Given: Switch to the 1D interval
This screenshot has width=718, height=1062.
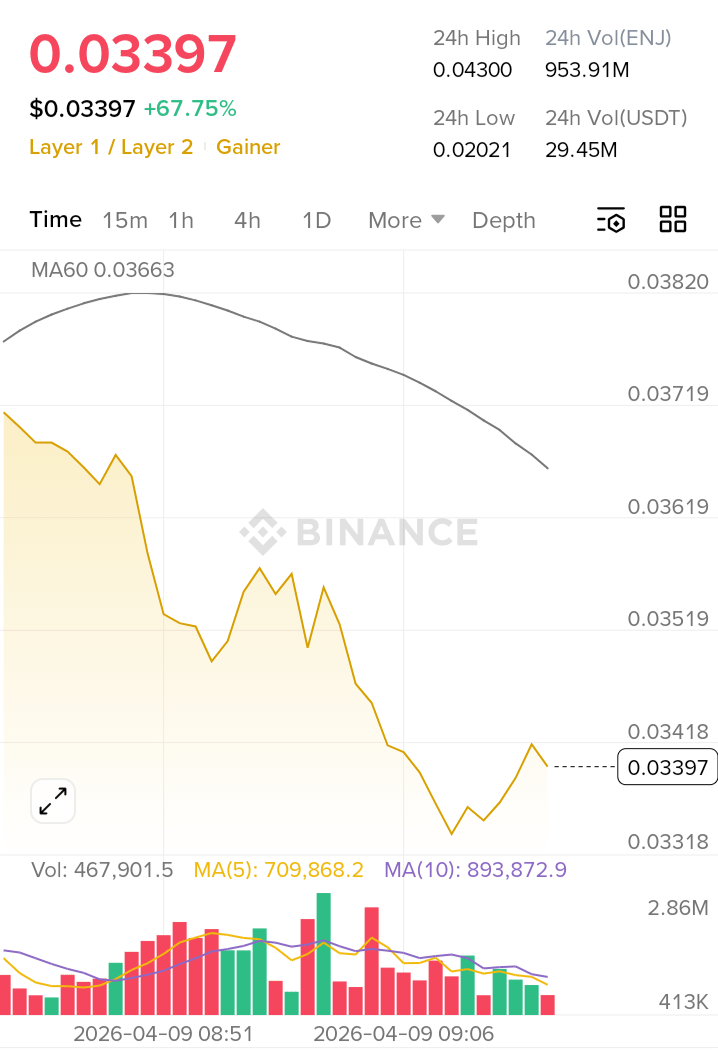Looking at the screenshot, I should [316, 220].
